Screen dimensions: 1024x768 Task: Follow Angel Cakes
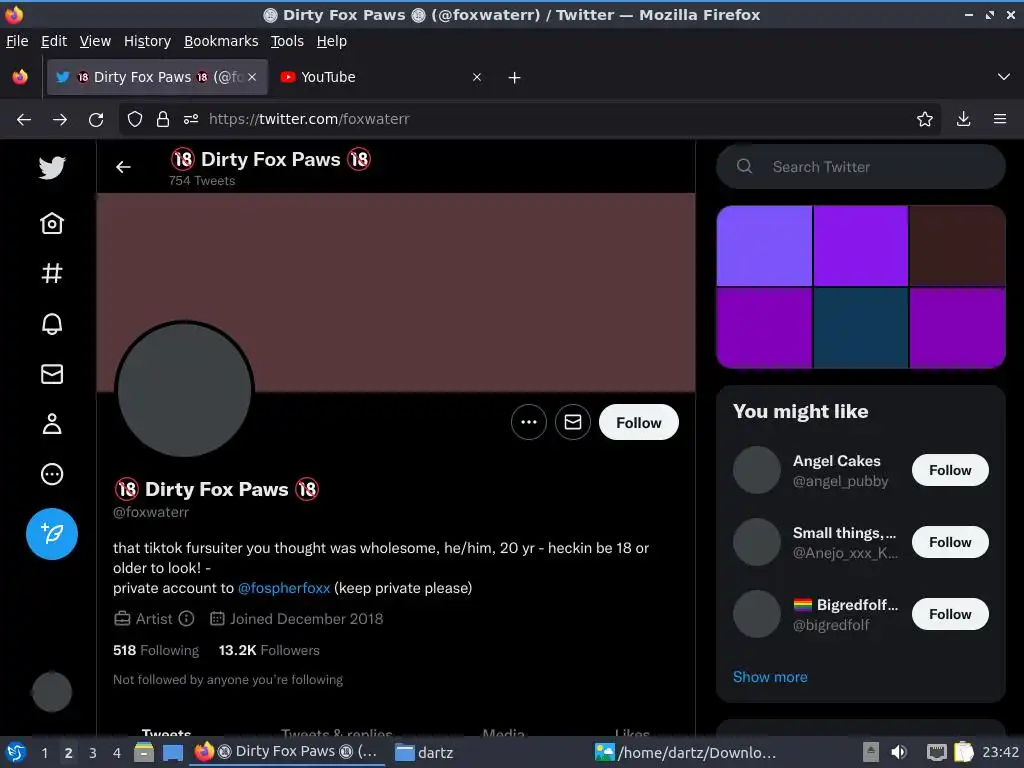(950, 470)
